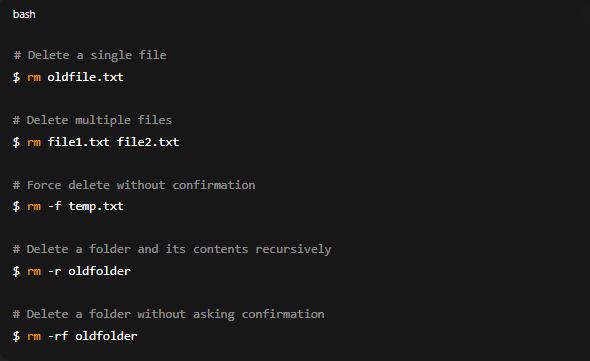Viewport: 590px width, 361px height.
Task: Click the '# Delete a single file' comment
Action: (x=90, y=55)
